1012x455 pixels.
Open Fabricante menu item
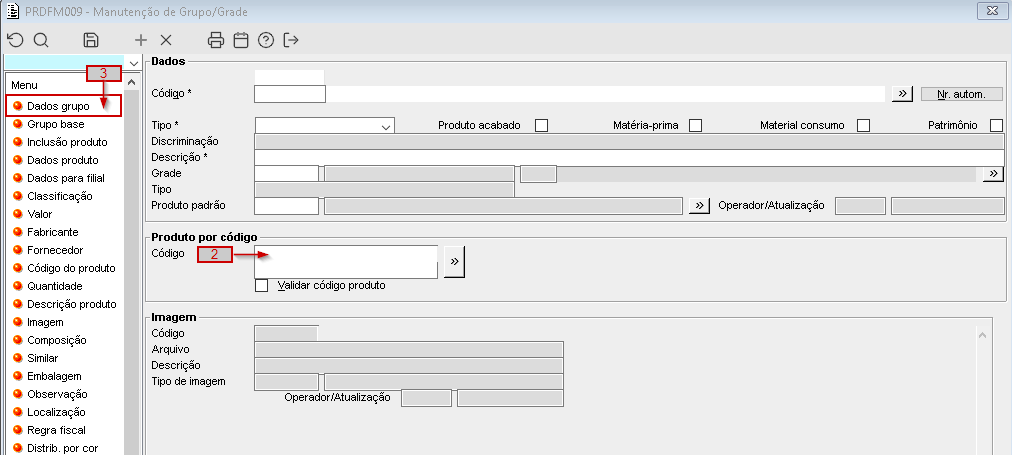click(x=52, y=232)
